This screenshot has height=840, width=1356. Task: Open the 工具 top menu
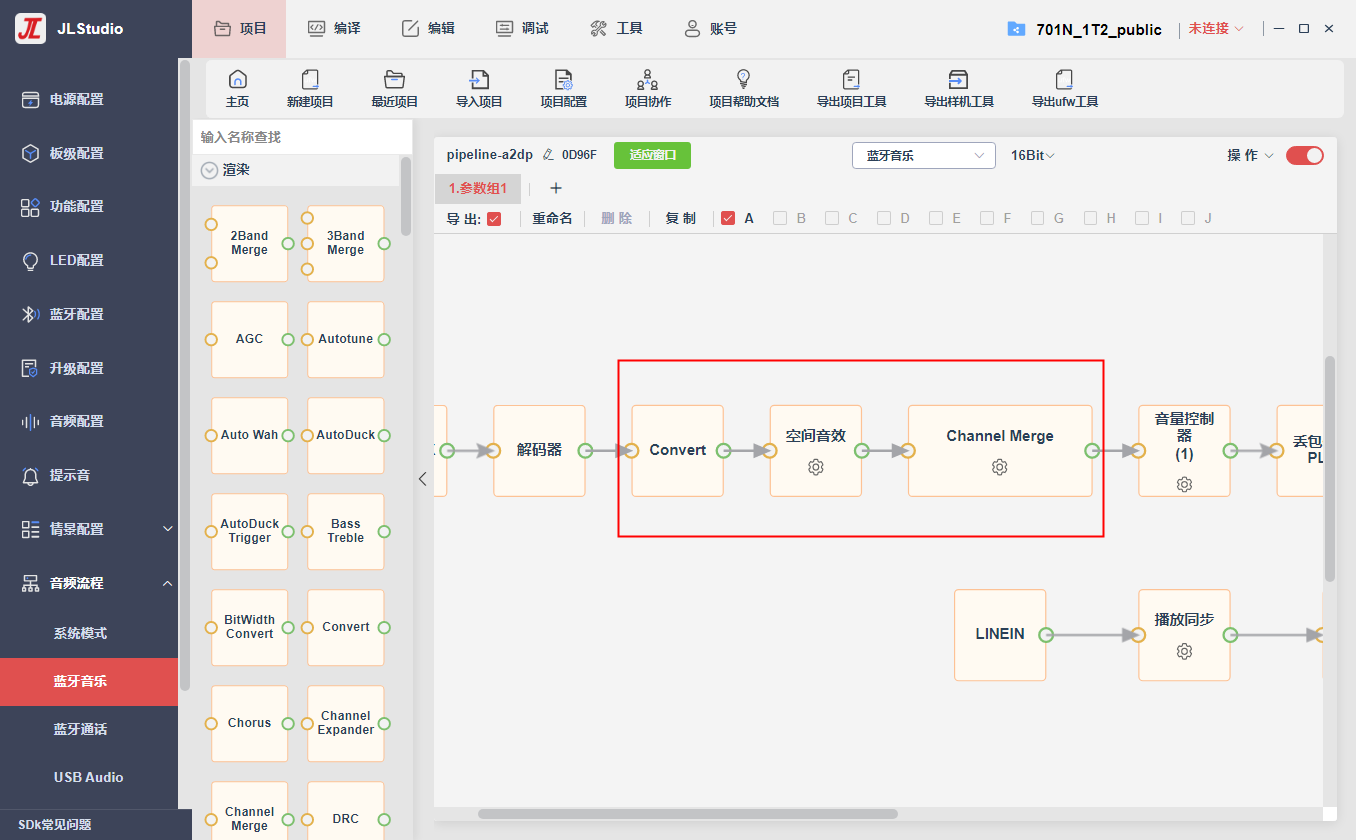pos(616,28)
